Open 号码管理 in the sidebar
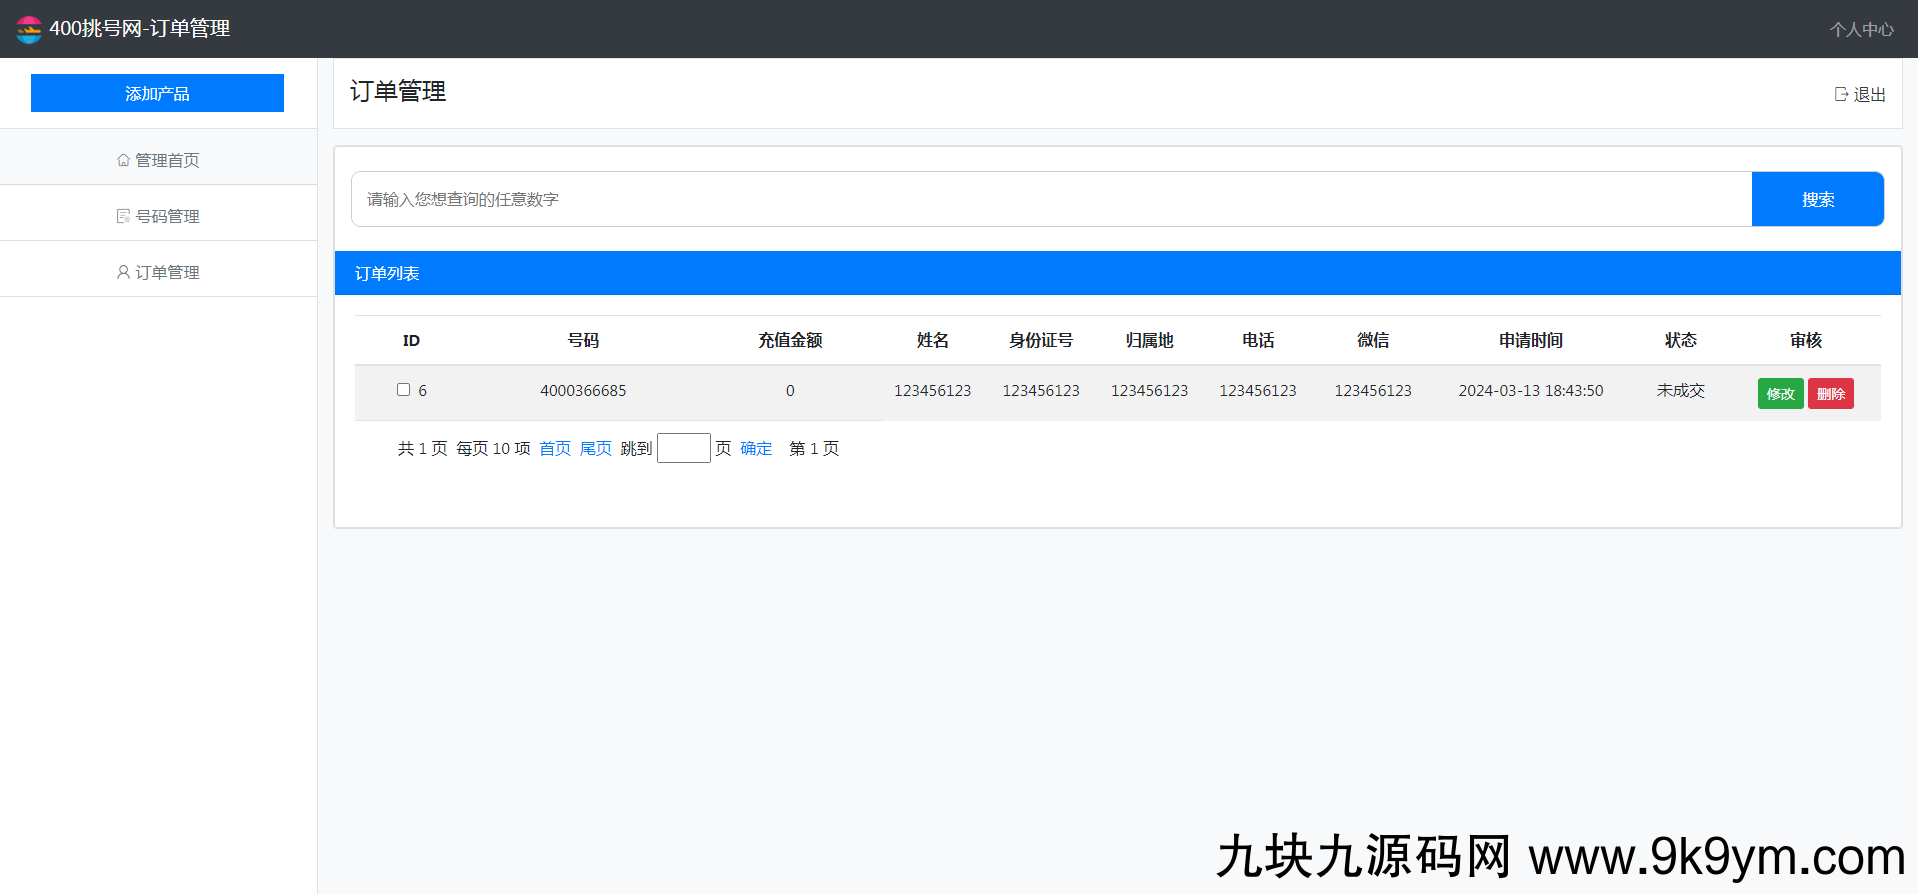Screen dimensions: 1918x894 [168, 216]
